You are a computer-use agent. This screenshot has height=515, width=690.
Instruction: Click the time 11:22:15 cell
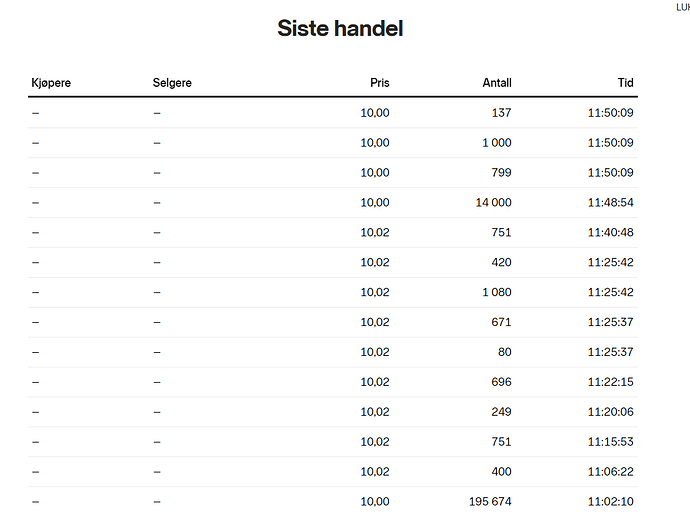(611, 382)
